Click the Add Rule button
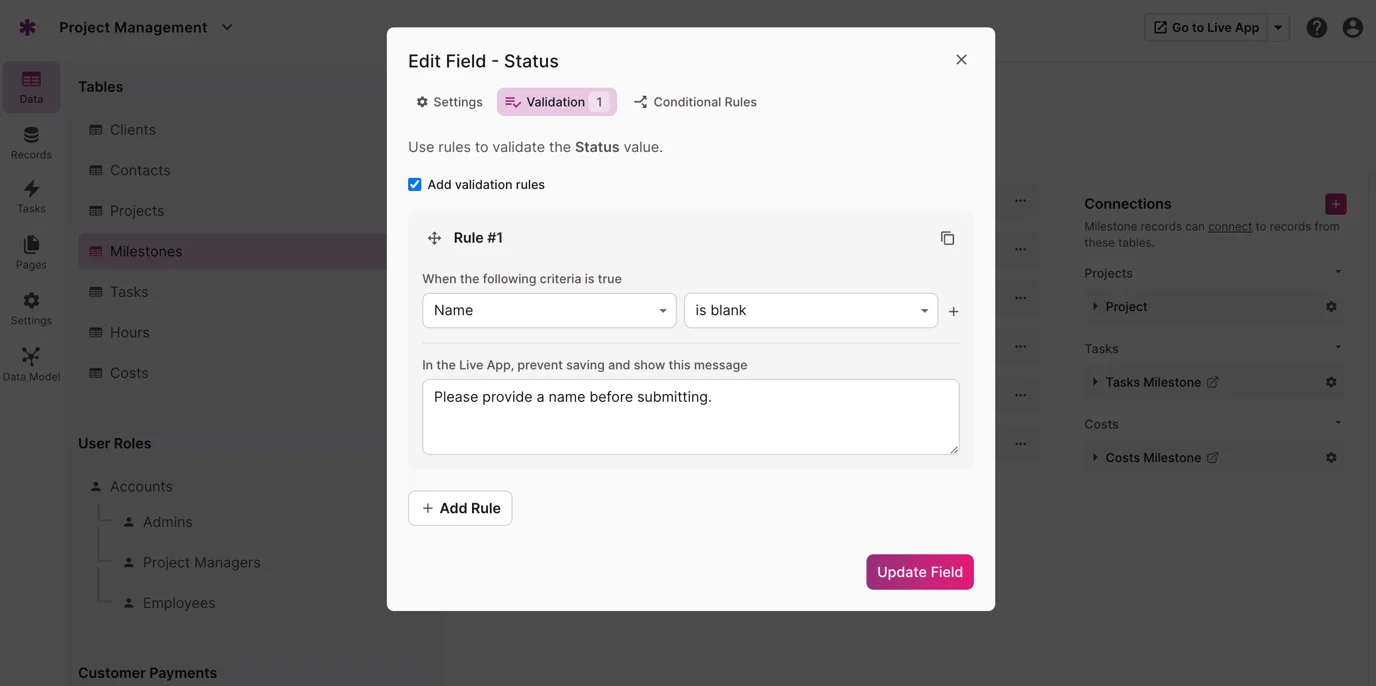Viewport: 1376px width, 686px height. pyautogui.click(x=460, y=508)
